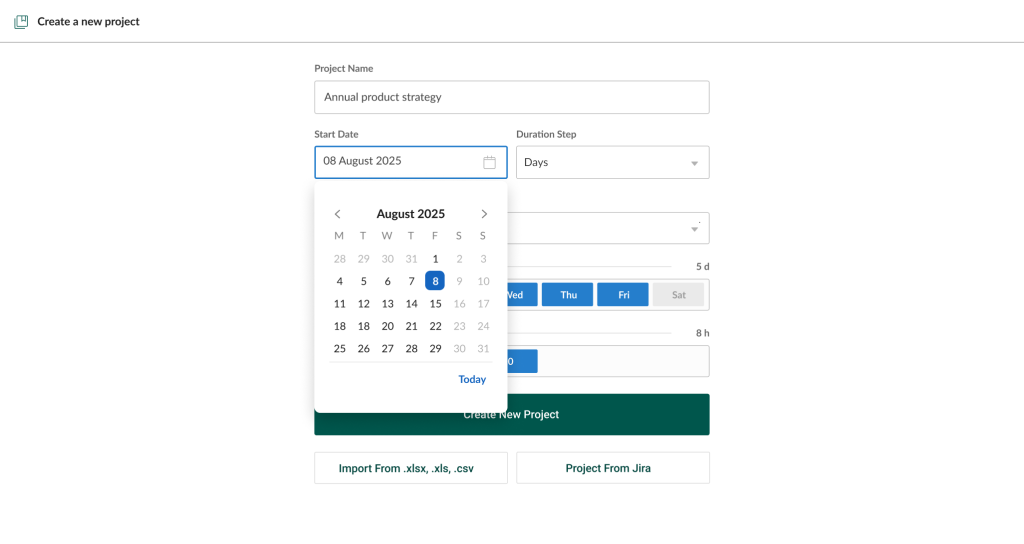Viewport: 1024px width, 544px height.
Task: Click Import From .xlsx, .xls, .csv
Action: pos(411,468)
